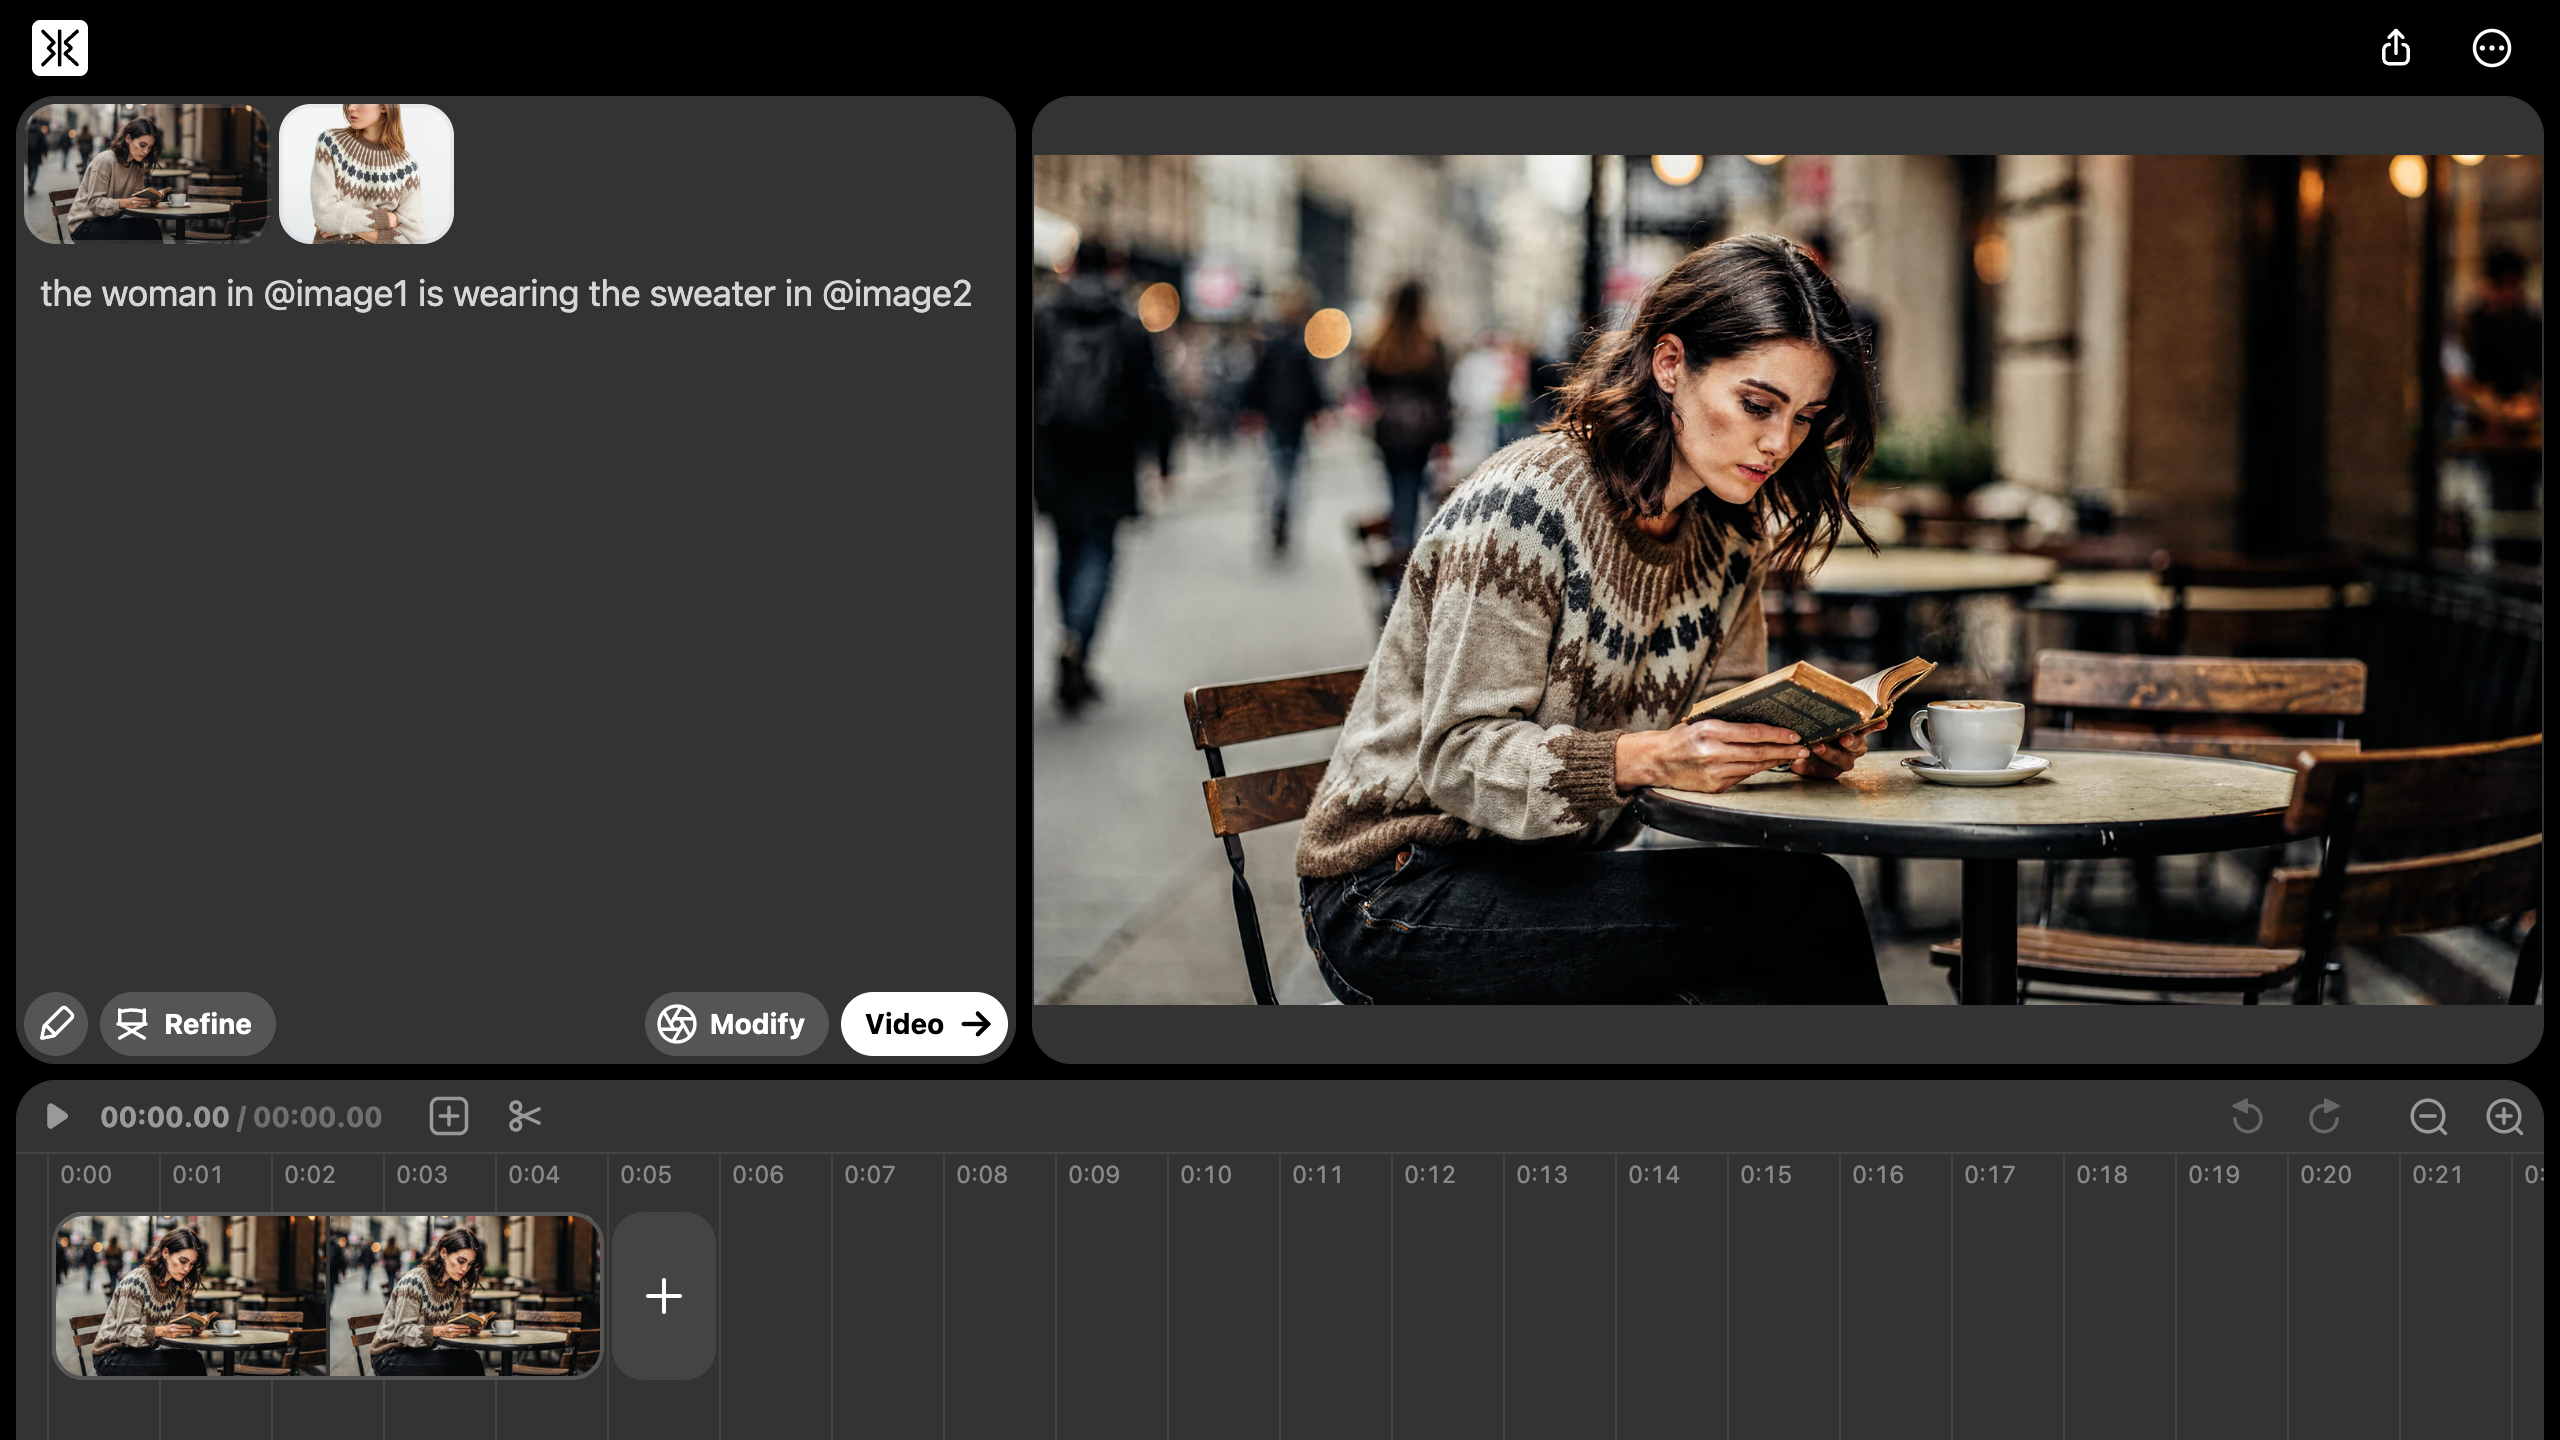Open the share export icon
2560x1440 pixels.
pos(2395,48)
